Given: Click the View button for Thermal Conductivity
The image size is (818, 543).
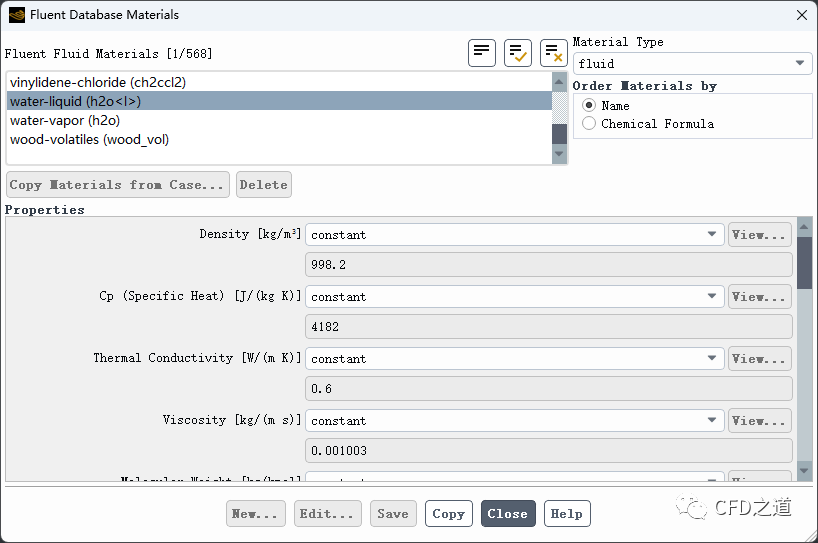Looking at the screenshot, I should 760,359.
